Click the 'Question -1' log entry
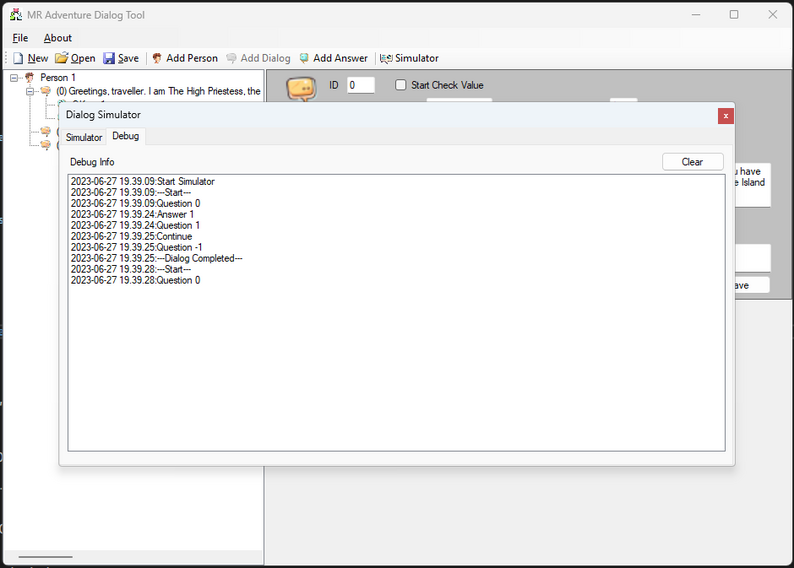 pyautogui.click(x=136, y=248)
